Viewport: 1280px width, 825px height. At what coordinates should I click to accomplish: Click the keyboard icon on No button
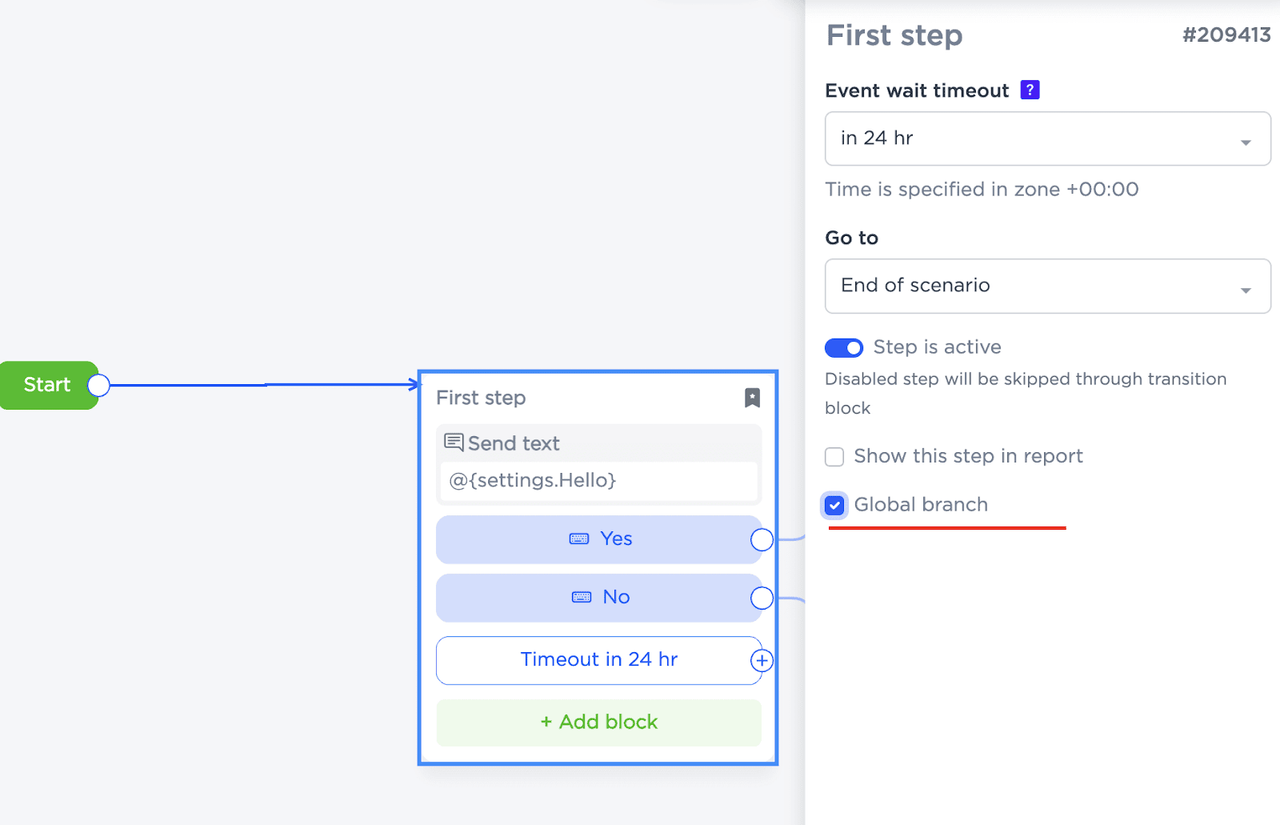click(x=581, y=597)
